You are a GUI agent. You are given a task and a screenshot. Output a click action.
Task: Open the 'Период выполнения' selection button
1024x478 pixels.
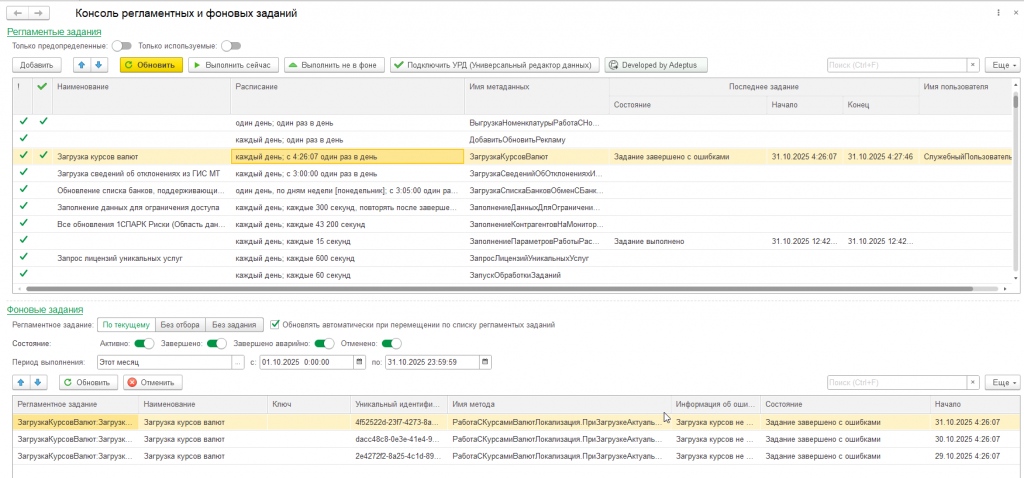(238, 362)
